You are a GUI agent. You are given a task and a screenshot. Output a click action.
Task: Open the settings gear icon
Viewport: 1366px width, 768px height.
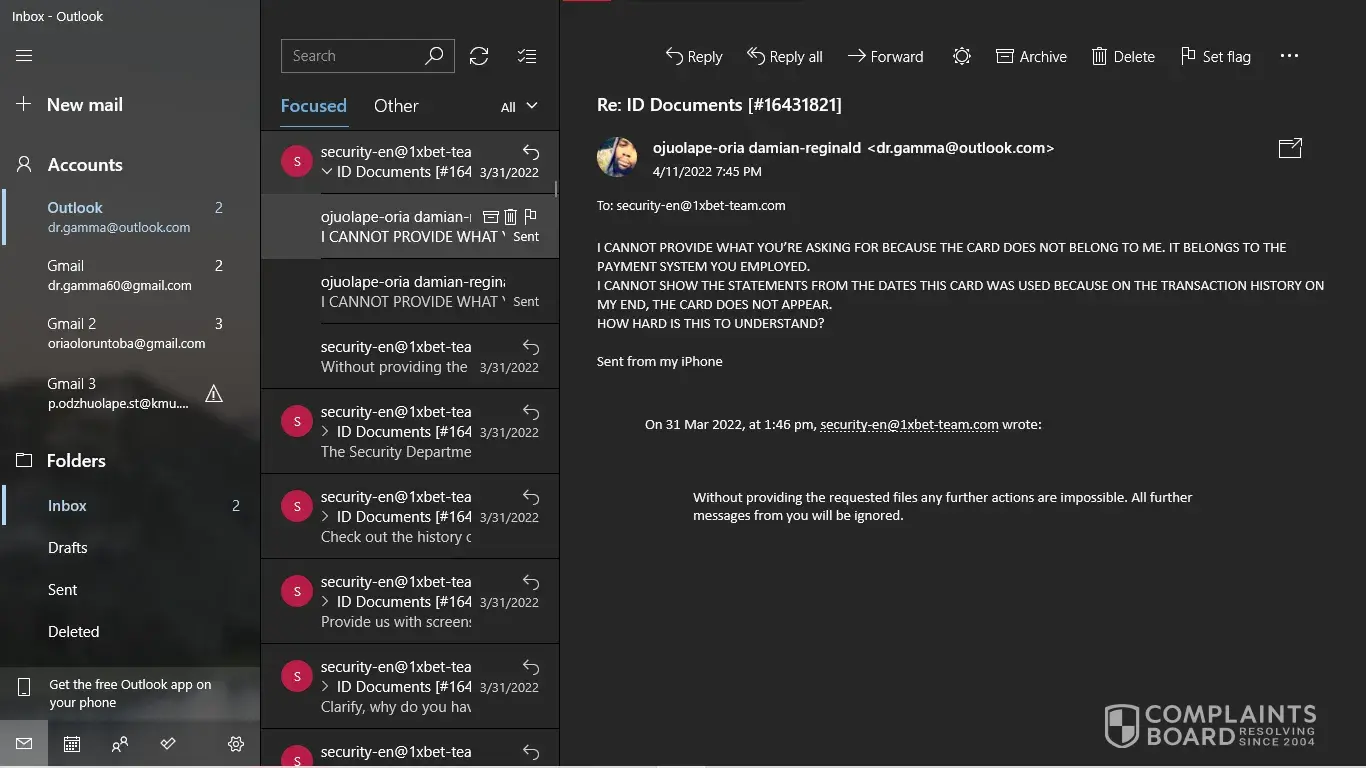(x=236, y=744)
